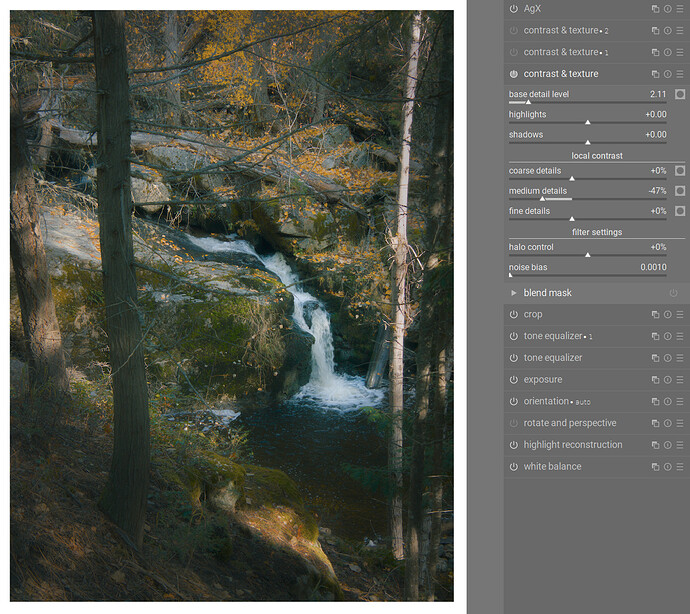Enable contrast & texture 2 module
Screen dimensions: 690x614
tap(514, 30)
